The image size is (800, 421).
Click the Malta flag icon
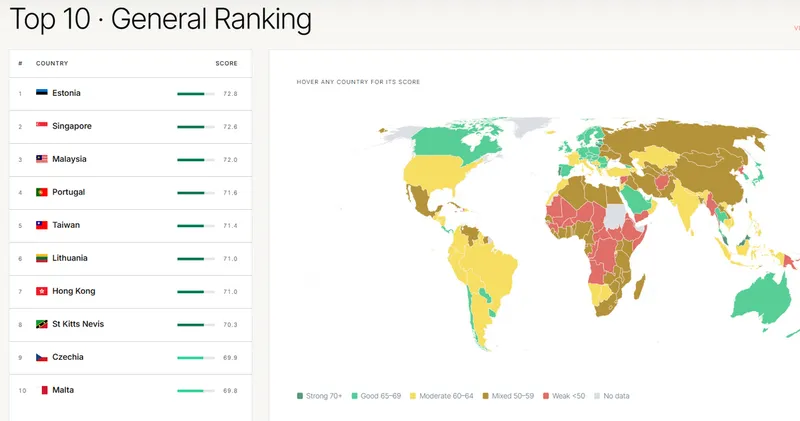point(44,390)
